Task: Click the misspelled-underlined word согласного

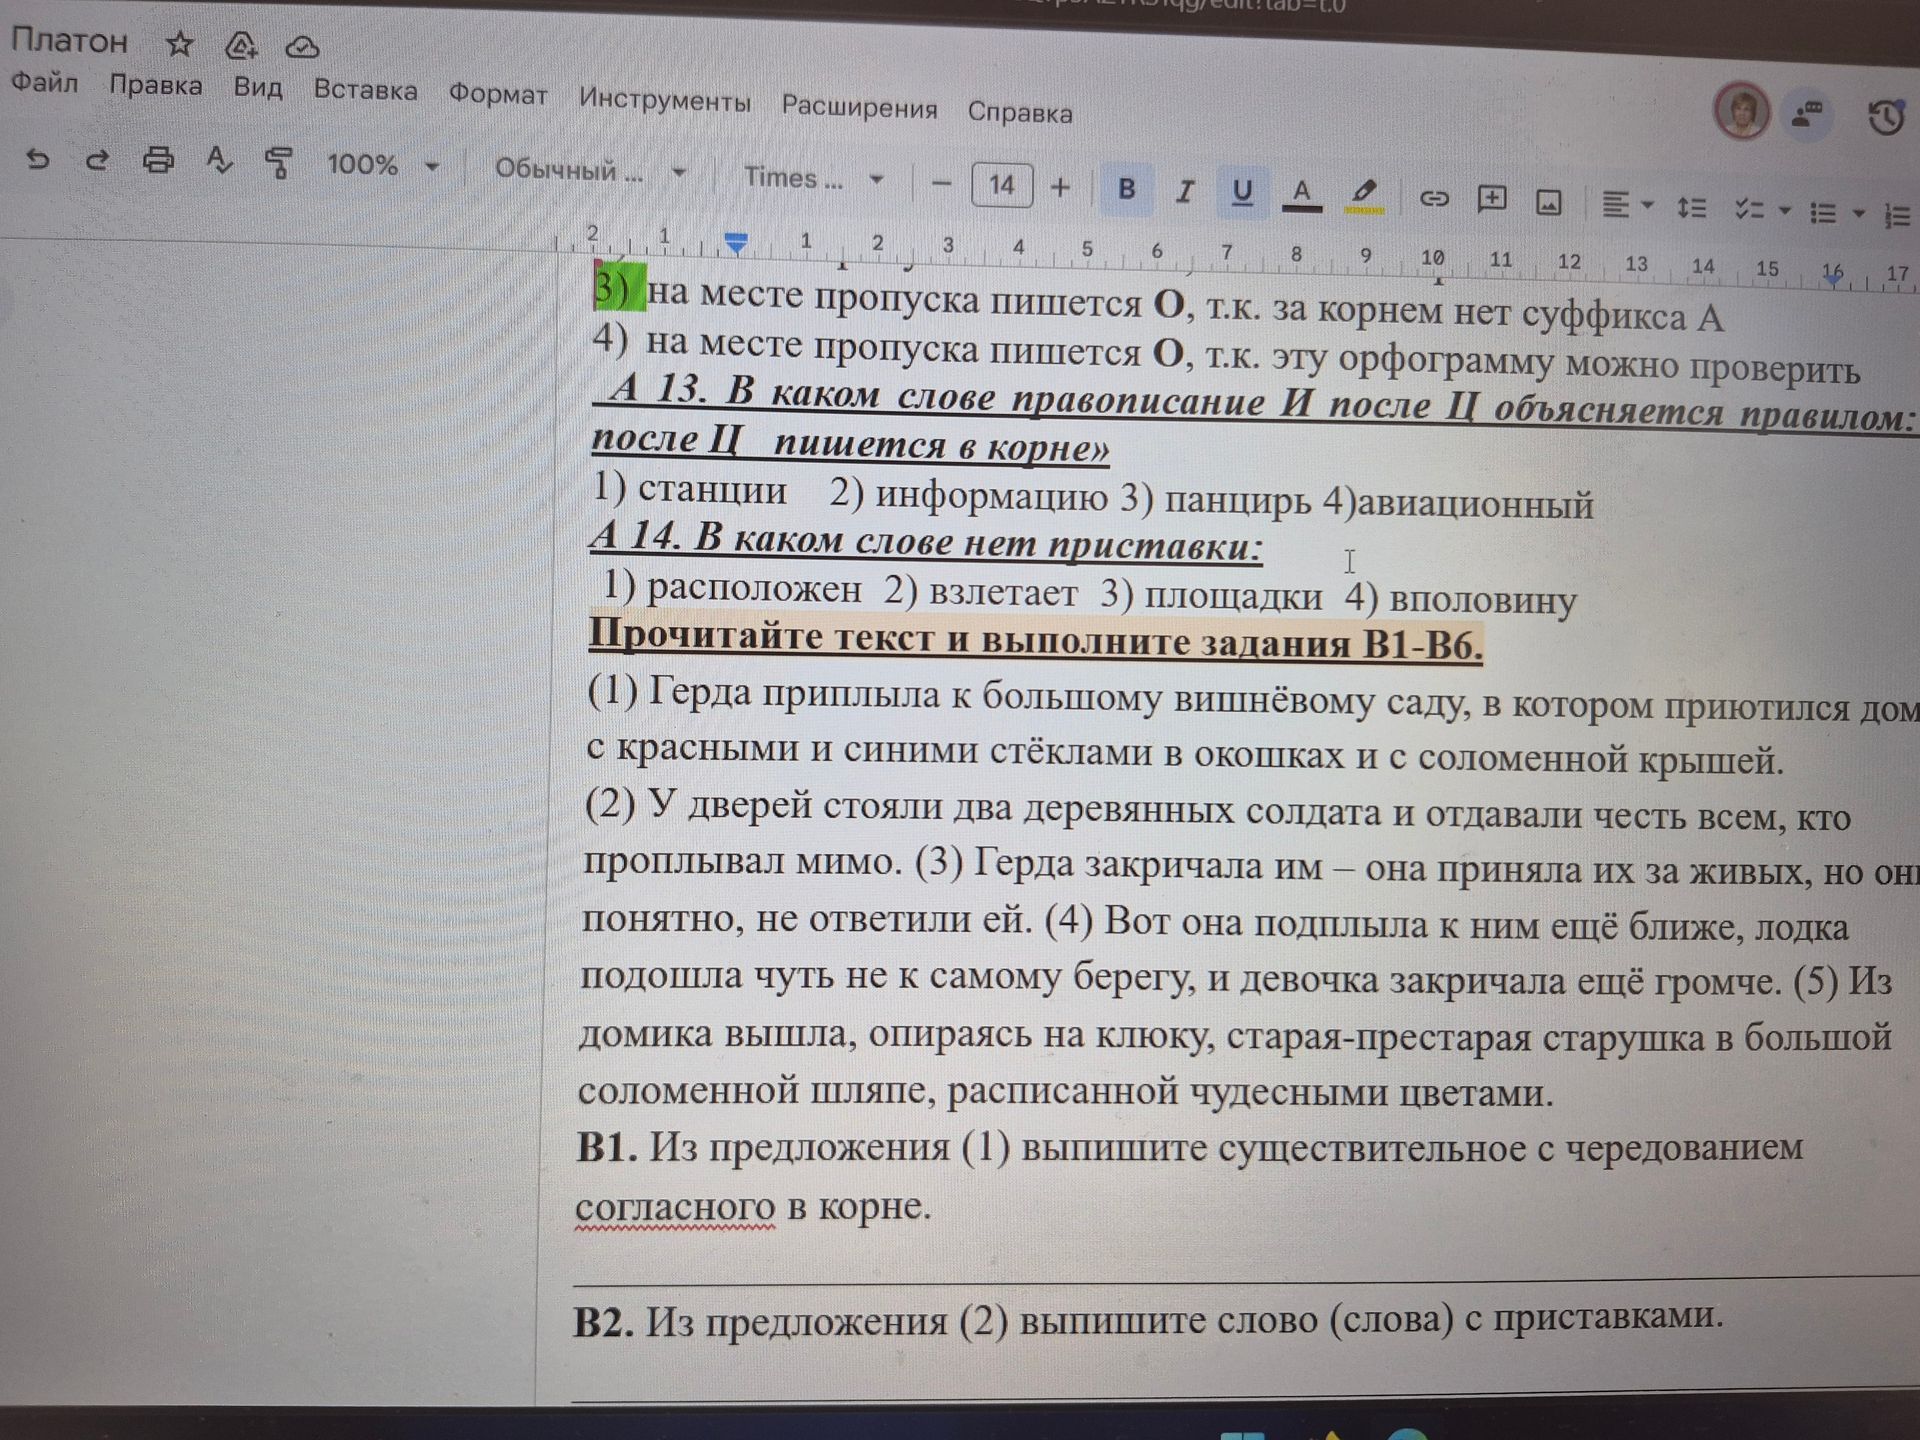Action: pyautogui.click(x=675, y=1207)
